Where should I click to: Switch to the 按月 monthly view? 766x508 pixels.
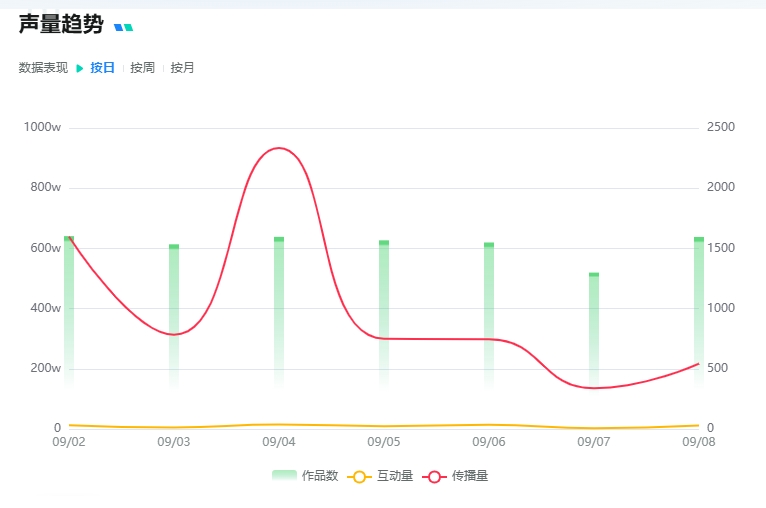pyautogui.click(x=182, y=68)
